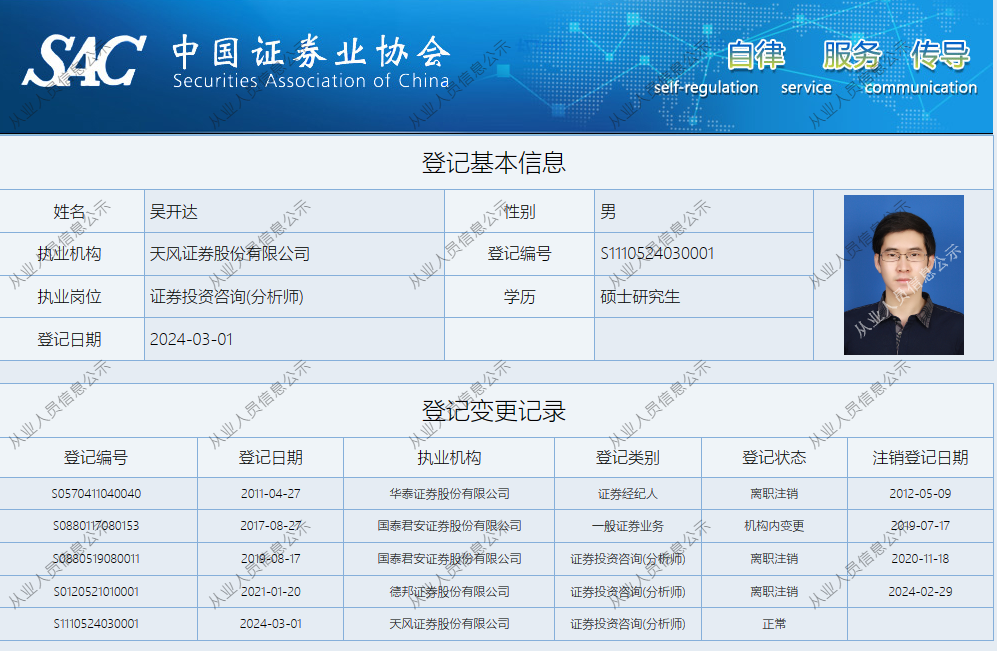Click the record number S0120521010001
This screenshot has width=997, height=651.
coord(96,593)
